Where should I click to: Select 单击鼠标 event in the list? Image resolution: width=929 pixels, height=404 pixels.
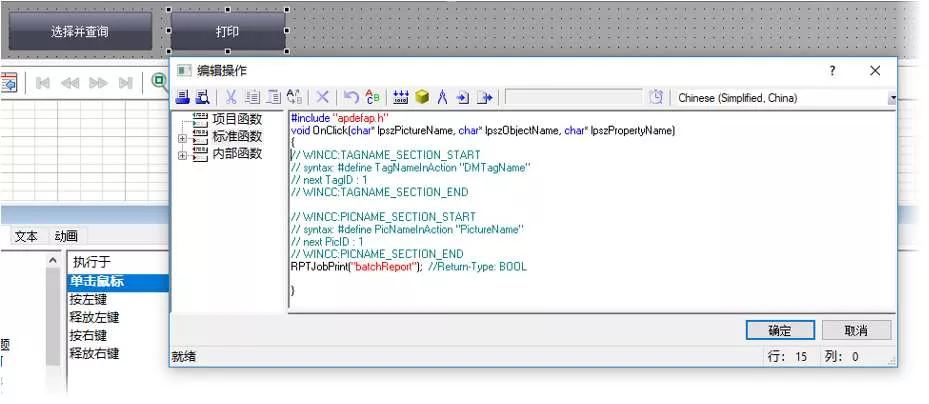[x=118, y=281]
